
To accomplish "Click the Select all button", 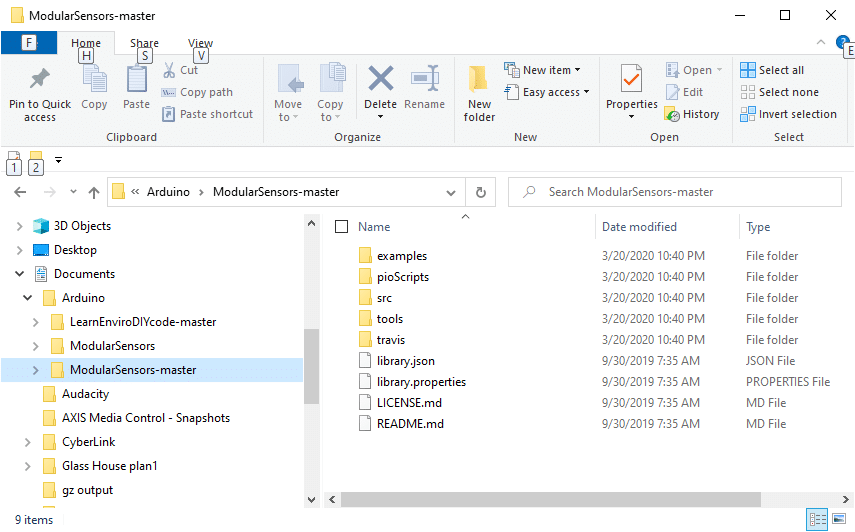I will click(x=772, y=70).
